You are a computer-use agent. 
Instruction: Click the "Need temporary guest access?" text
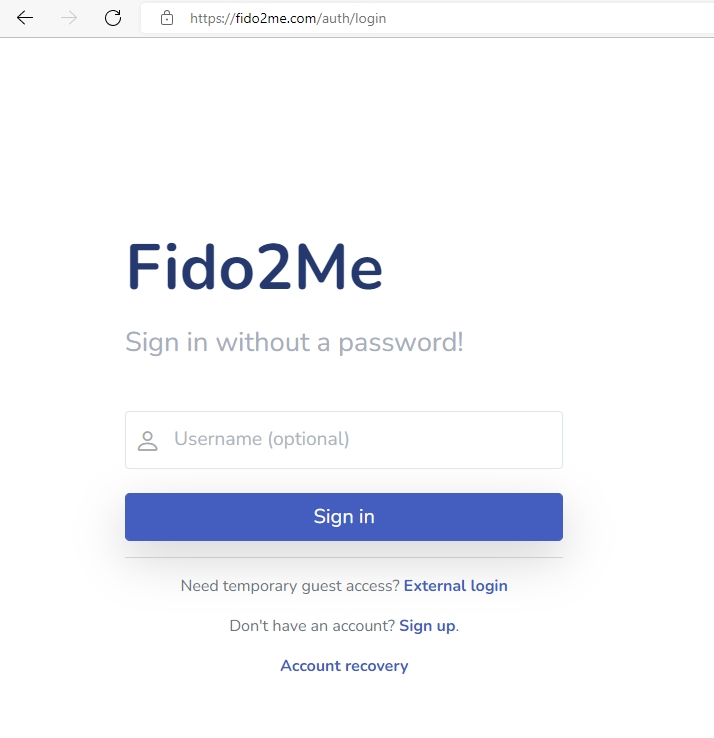click(290, 586)
